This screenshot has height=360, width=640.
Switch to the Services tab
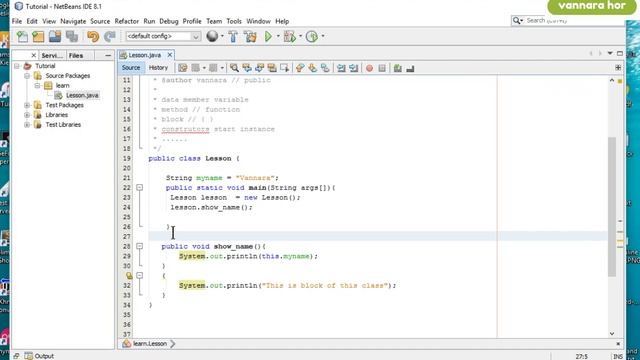pyautogui.click(x=52, y=56)
